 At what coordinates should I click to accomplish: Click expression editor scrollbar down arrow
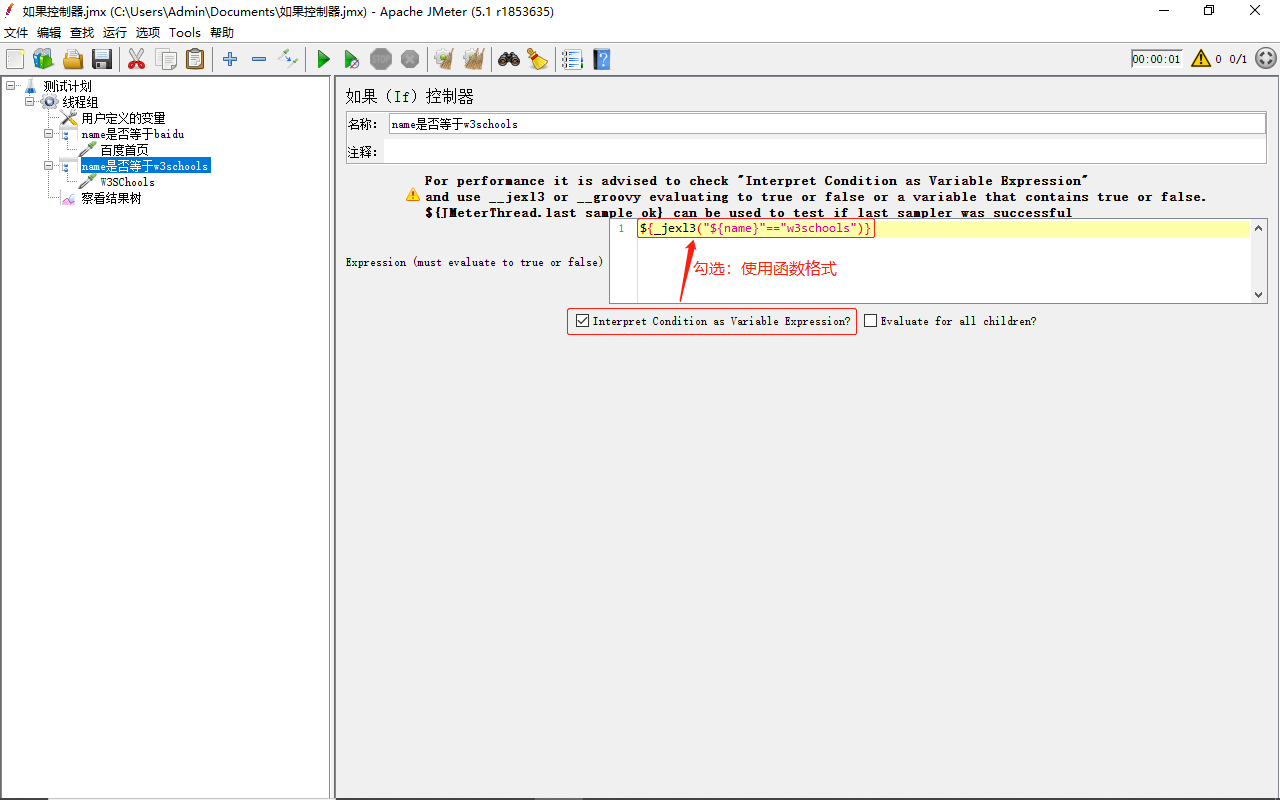(x=1259, y=295)
